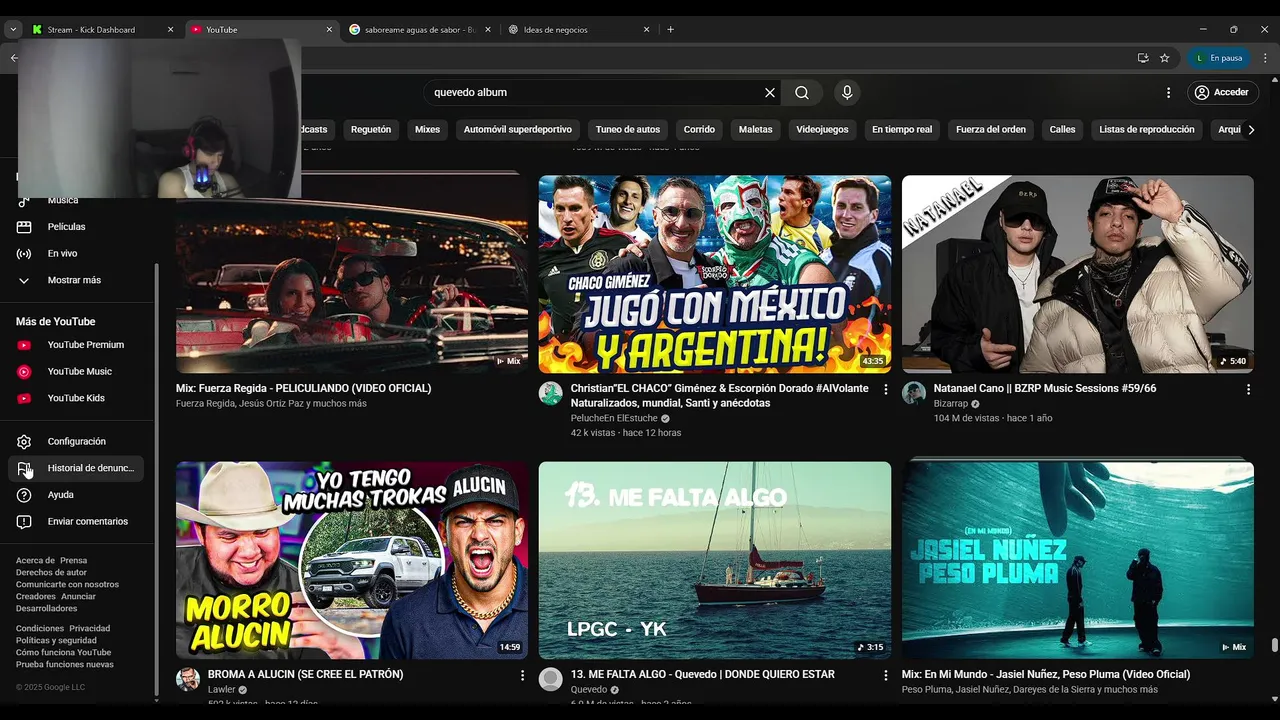Click the Acceder sign-in button

click(x=1221, y=92)
